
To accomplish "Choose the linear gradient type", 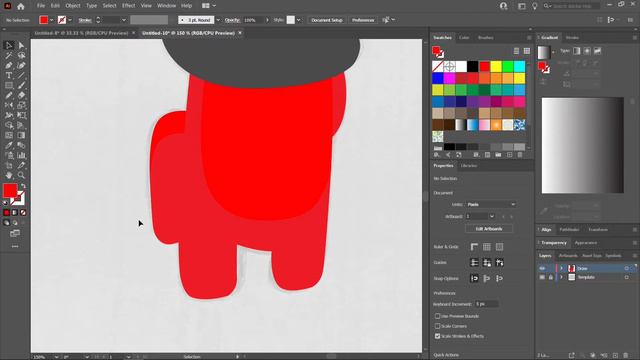I will tap(576, 51).
